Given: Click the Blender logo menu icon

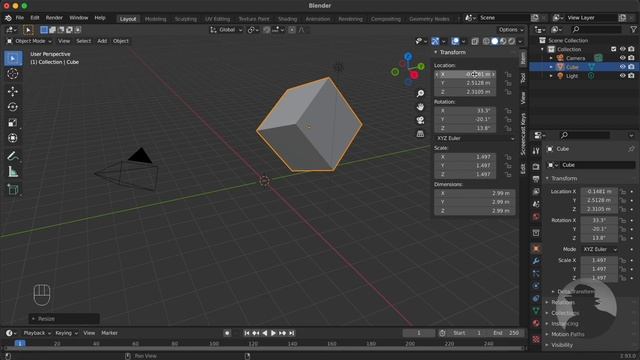Looking at the screenshot, I should (8, 18).
